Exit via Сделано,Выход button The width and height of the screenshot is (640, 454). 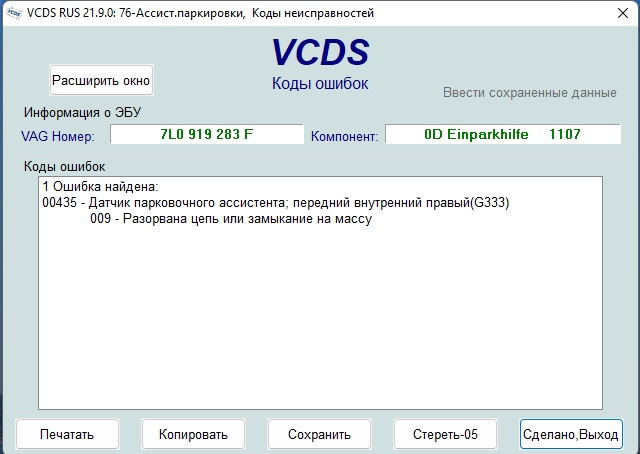pos(571,434)
